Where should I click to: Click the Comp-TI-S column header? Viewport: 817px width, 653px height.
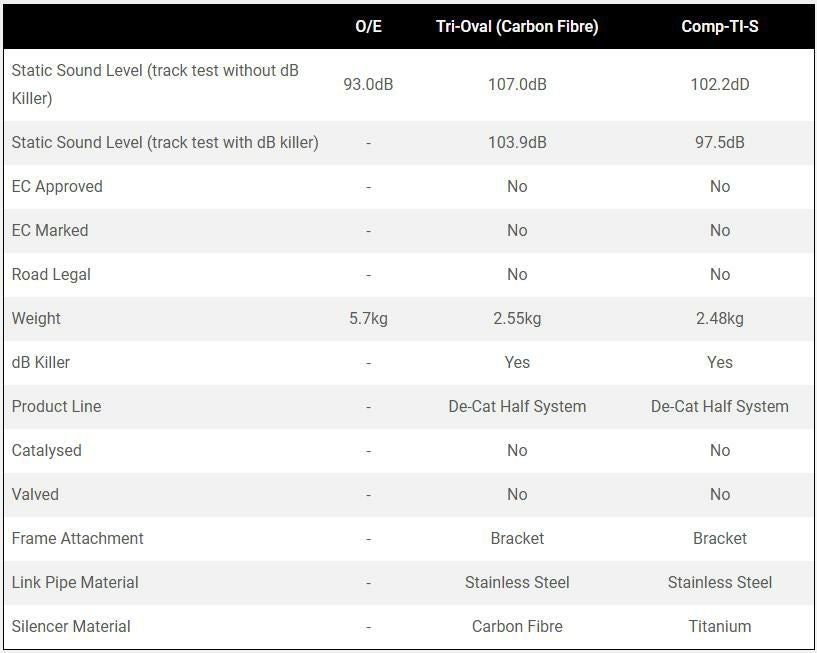tap(720, 26)
